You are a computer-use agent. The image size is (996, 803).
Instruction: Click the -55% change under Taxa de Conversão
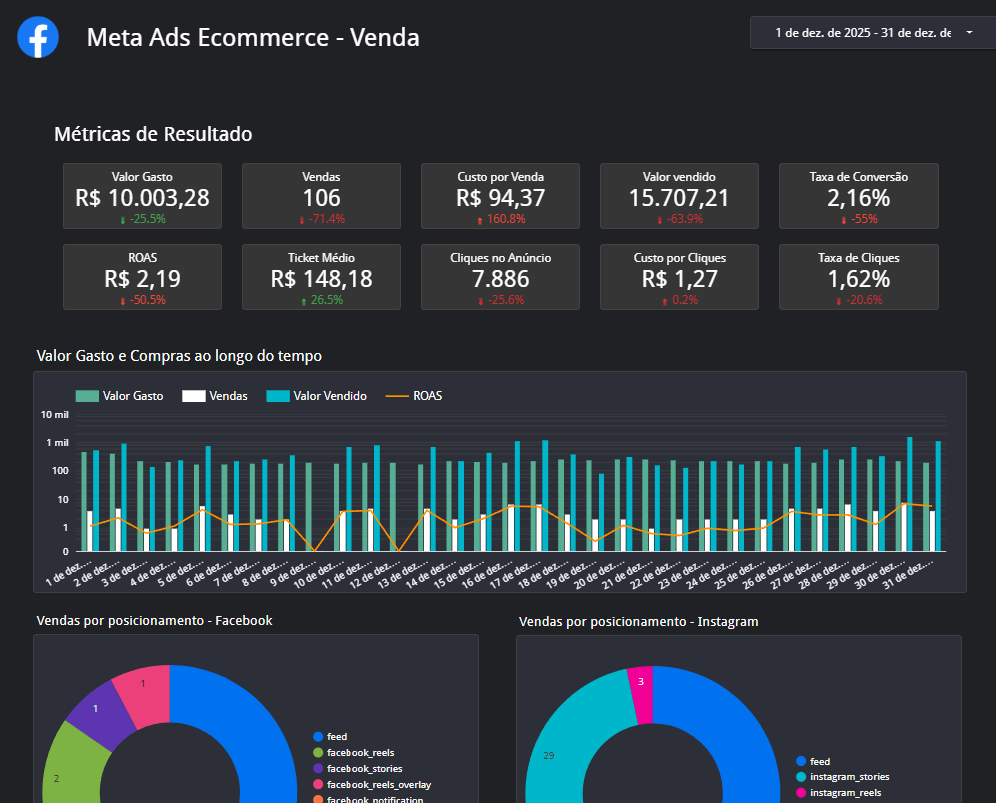pyautogui.click(x=859, y=219)
